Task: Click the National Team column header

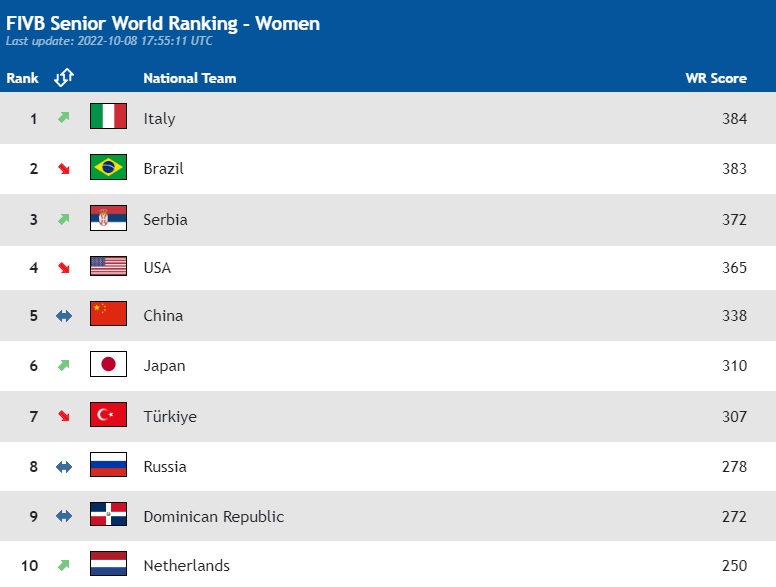Action: (x=189, y=78)
